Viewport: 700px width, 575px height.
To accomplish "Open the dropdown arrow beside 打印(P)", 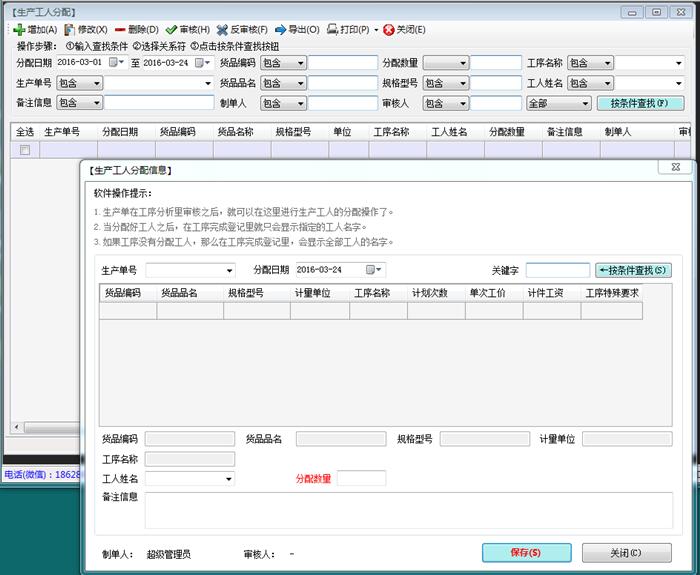I will tap(376, 30).
